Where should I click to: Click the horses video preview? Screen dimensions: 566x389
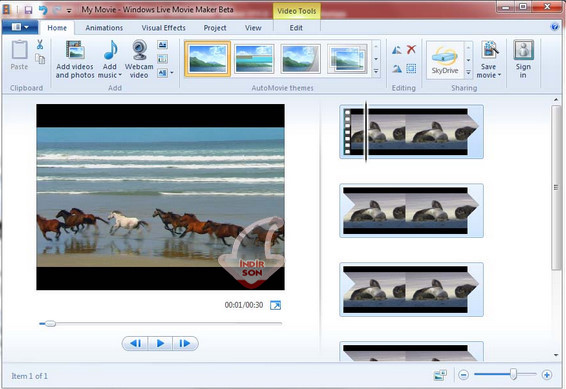point(160,197)
